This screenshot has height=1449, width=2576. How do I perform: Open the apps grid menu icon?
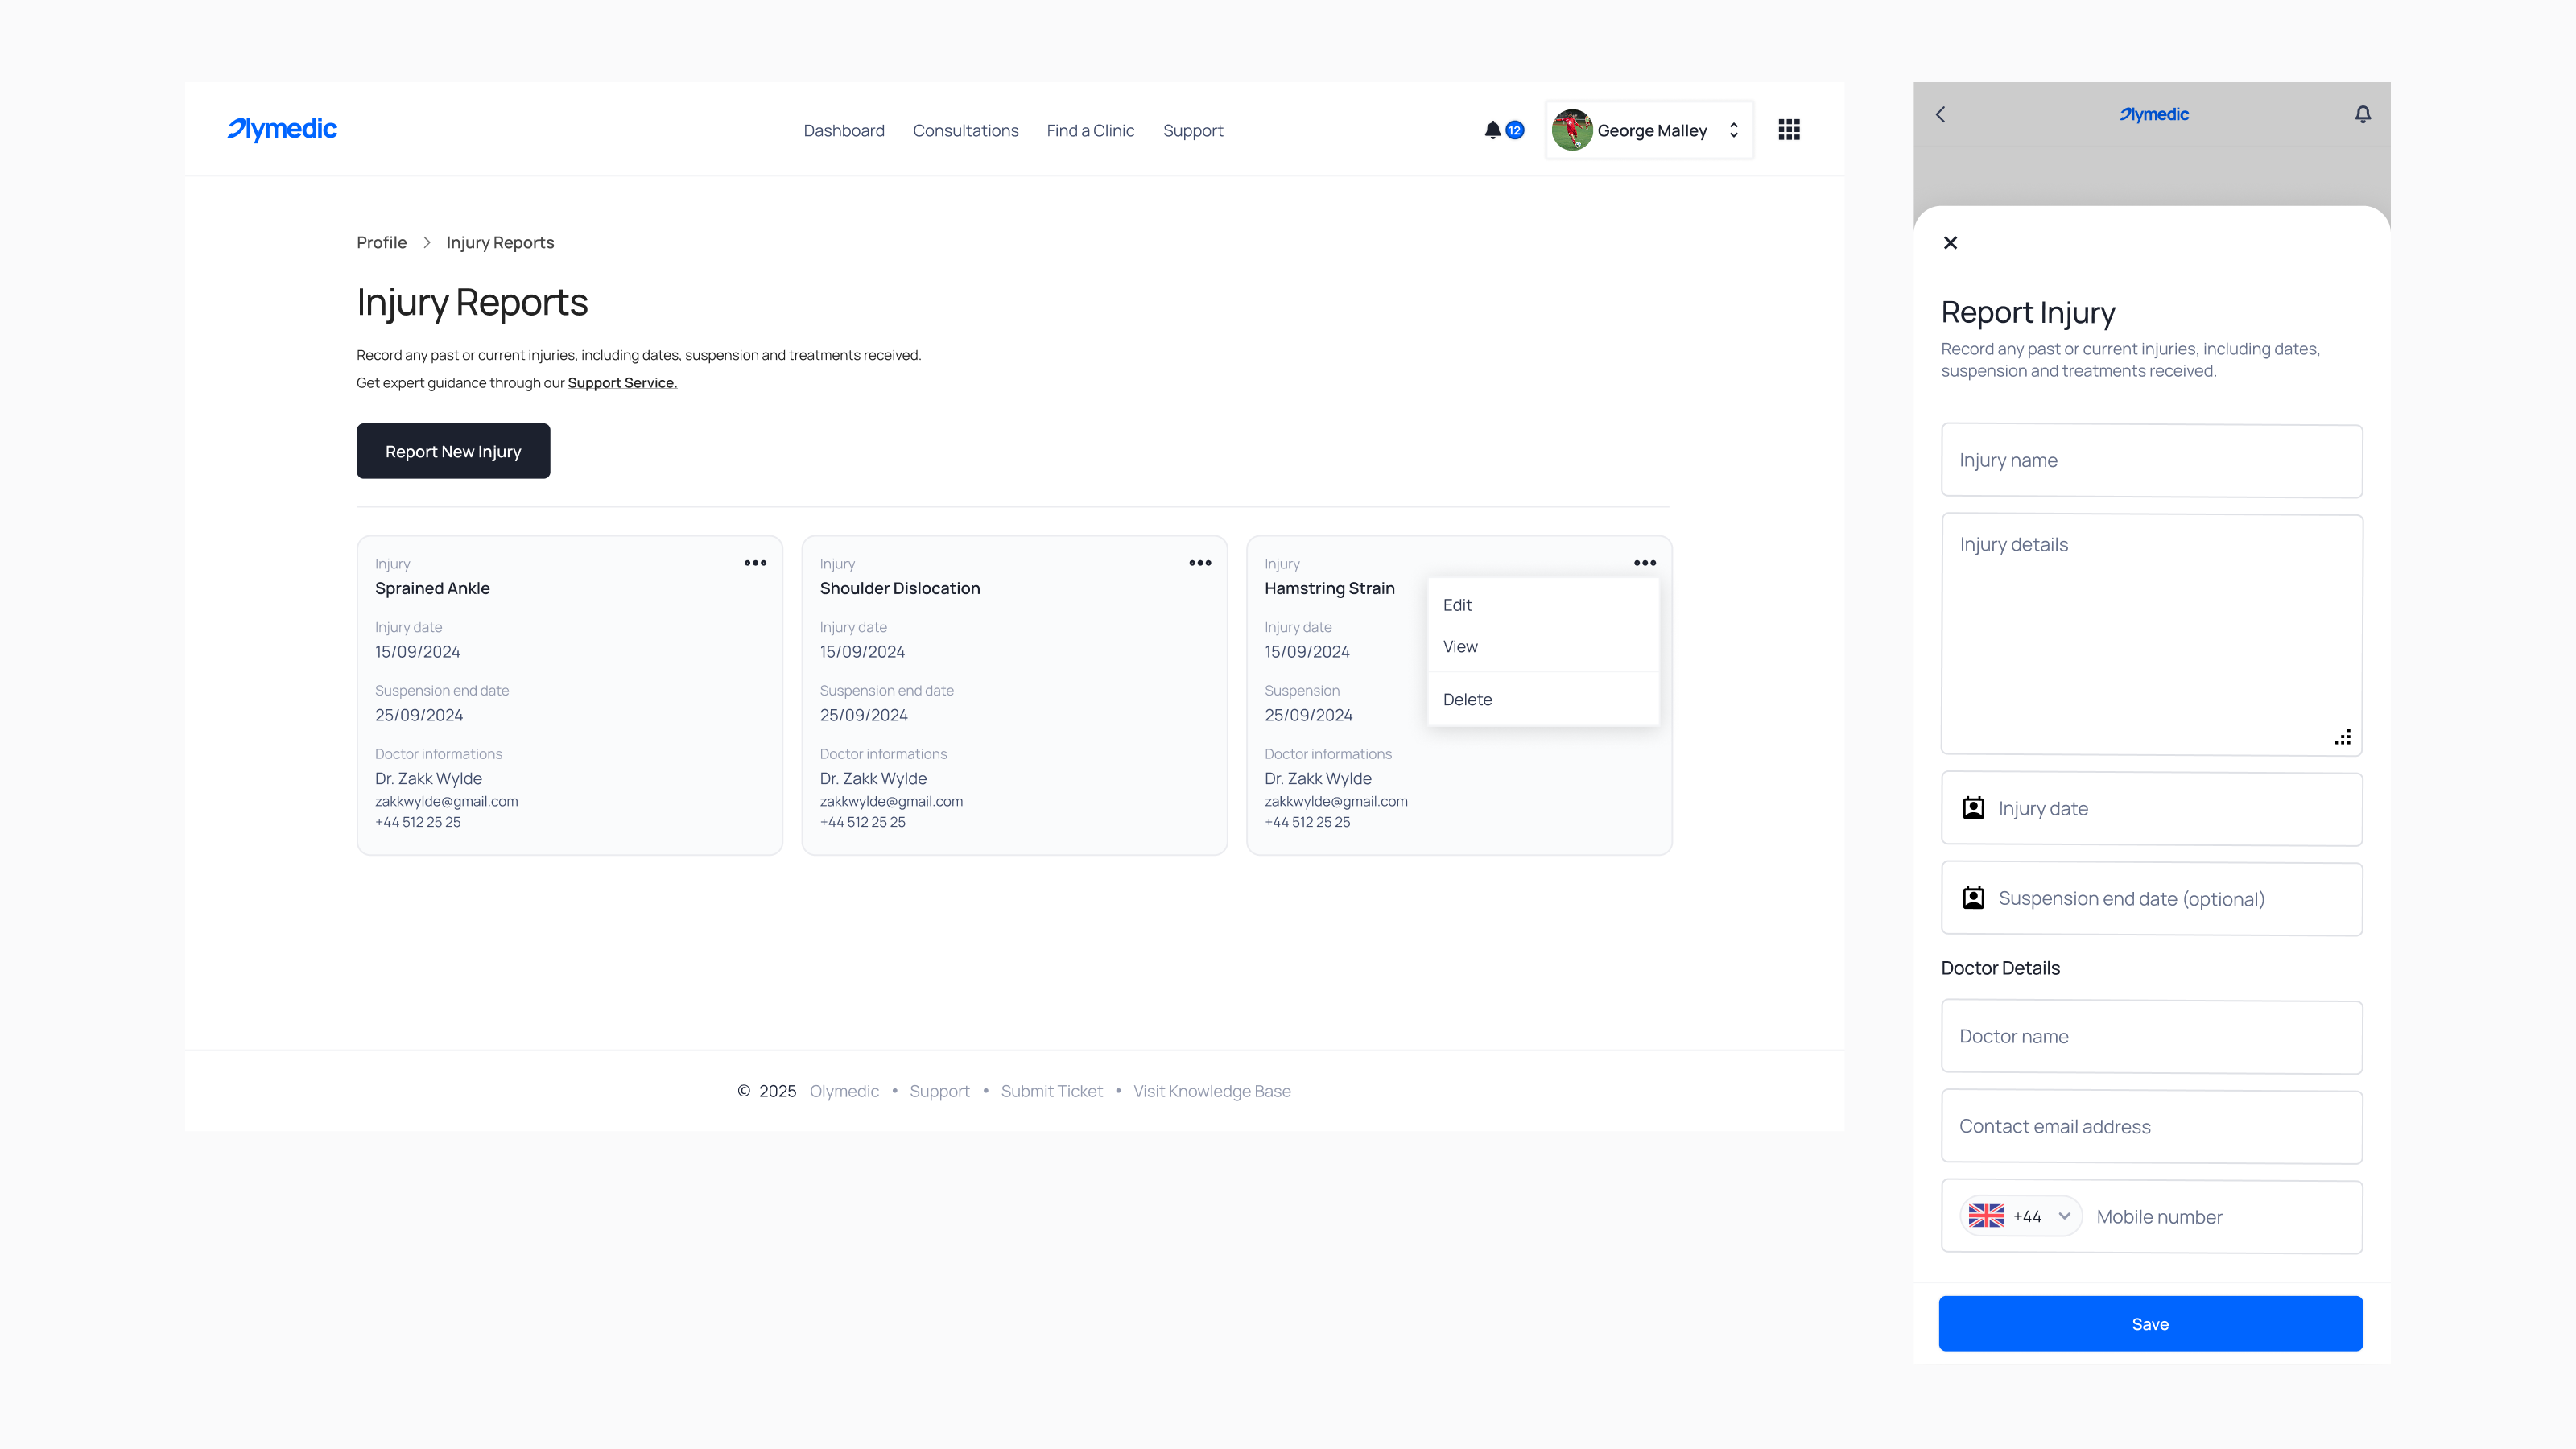(x=1789, y=130)
